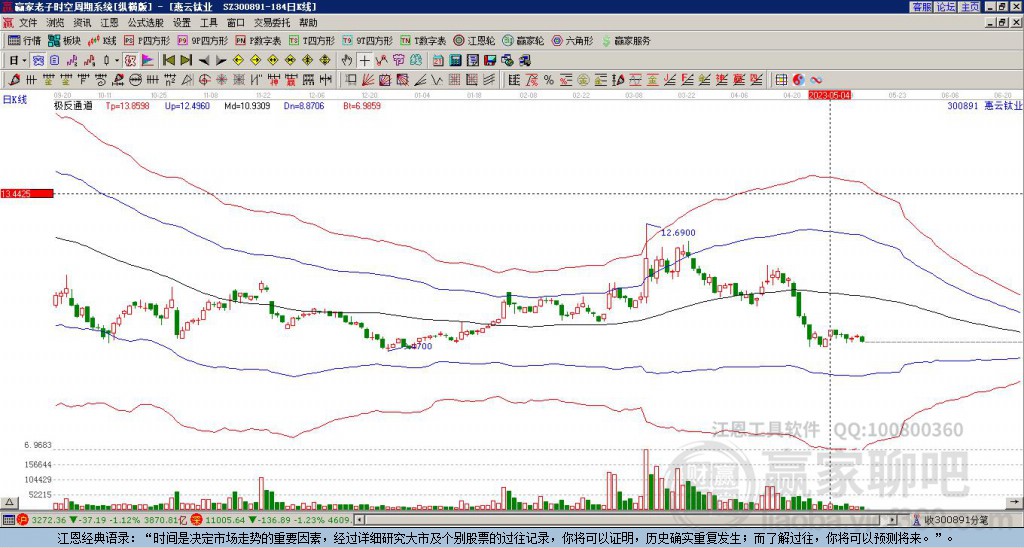Click the red floppy-disk save icon
This screenshot has height=548, width=1024.
point(490,61)
